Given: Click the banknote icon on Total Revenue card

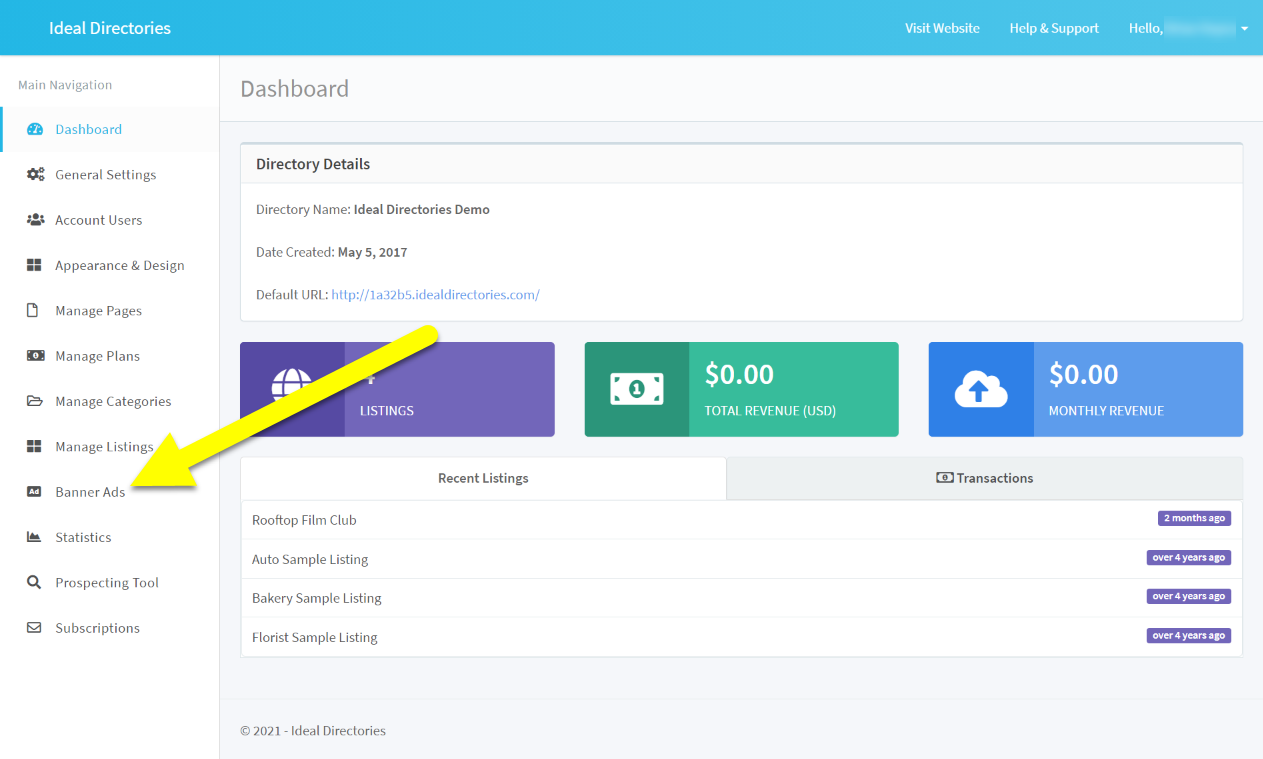Looking at the screenshot, I should (x=637, y=389).
